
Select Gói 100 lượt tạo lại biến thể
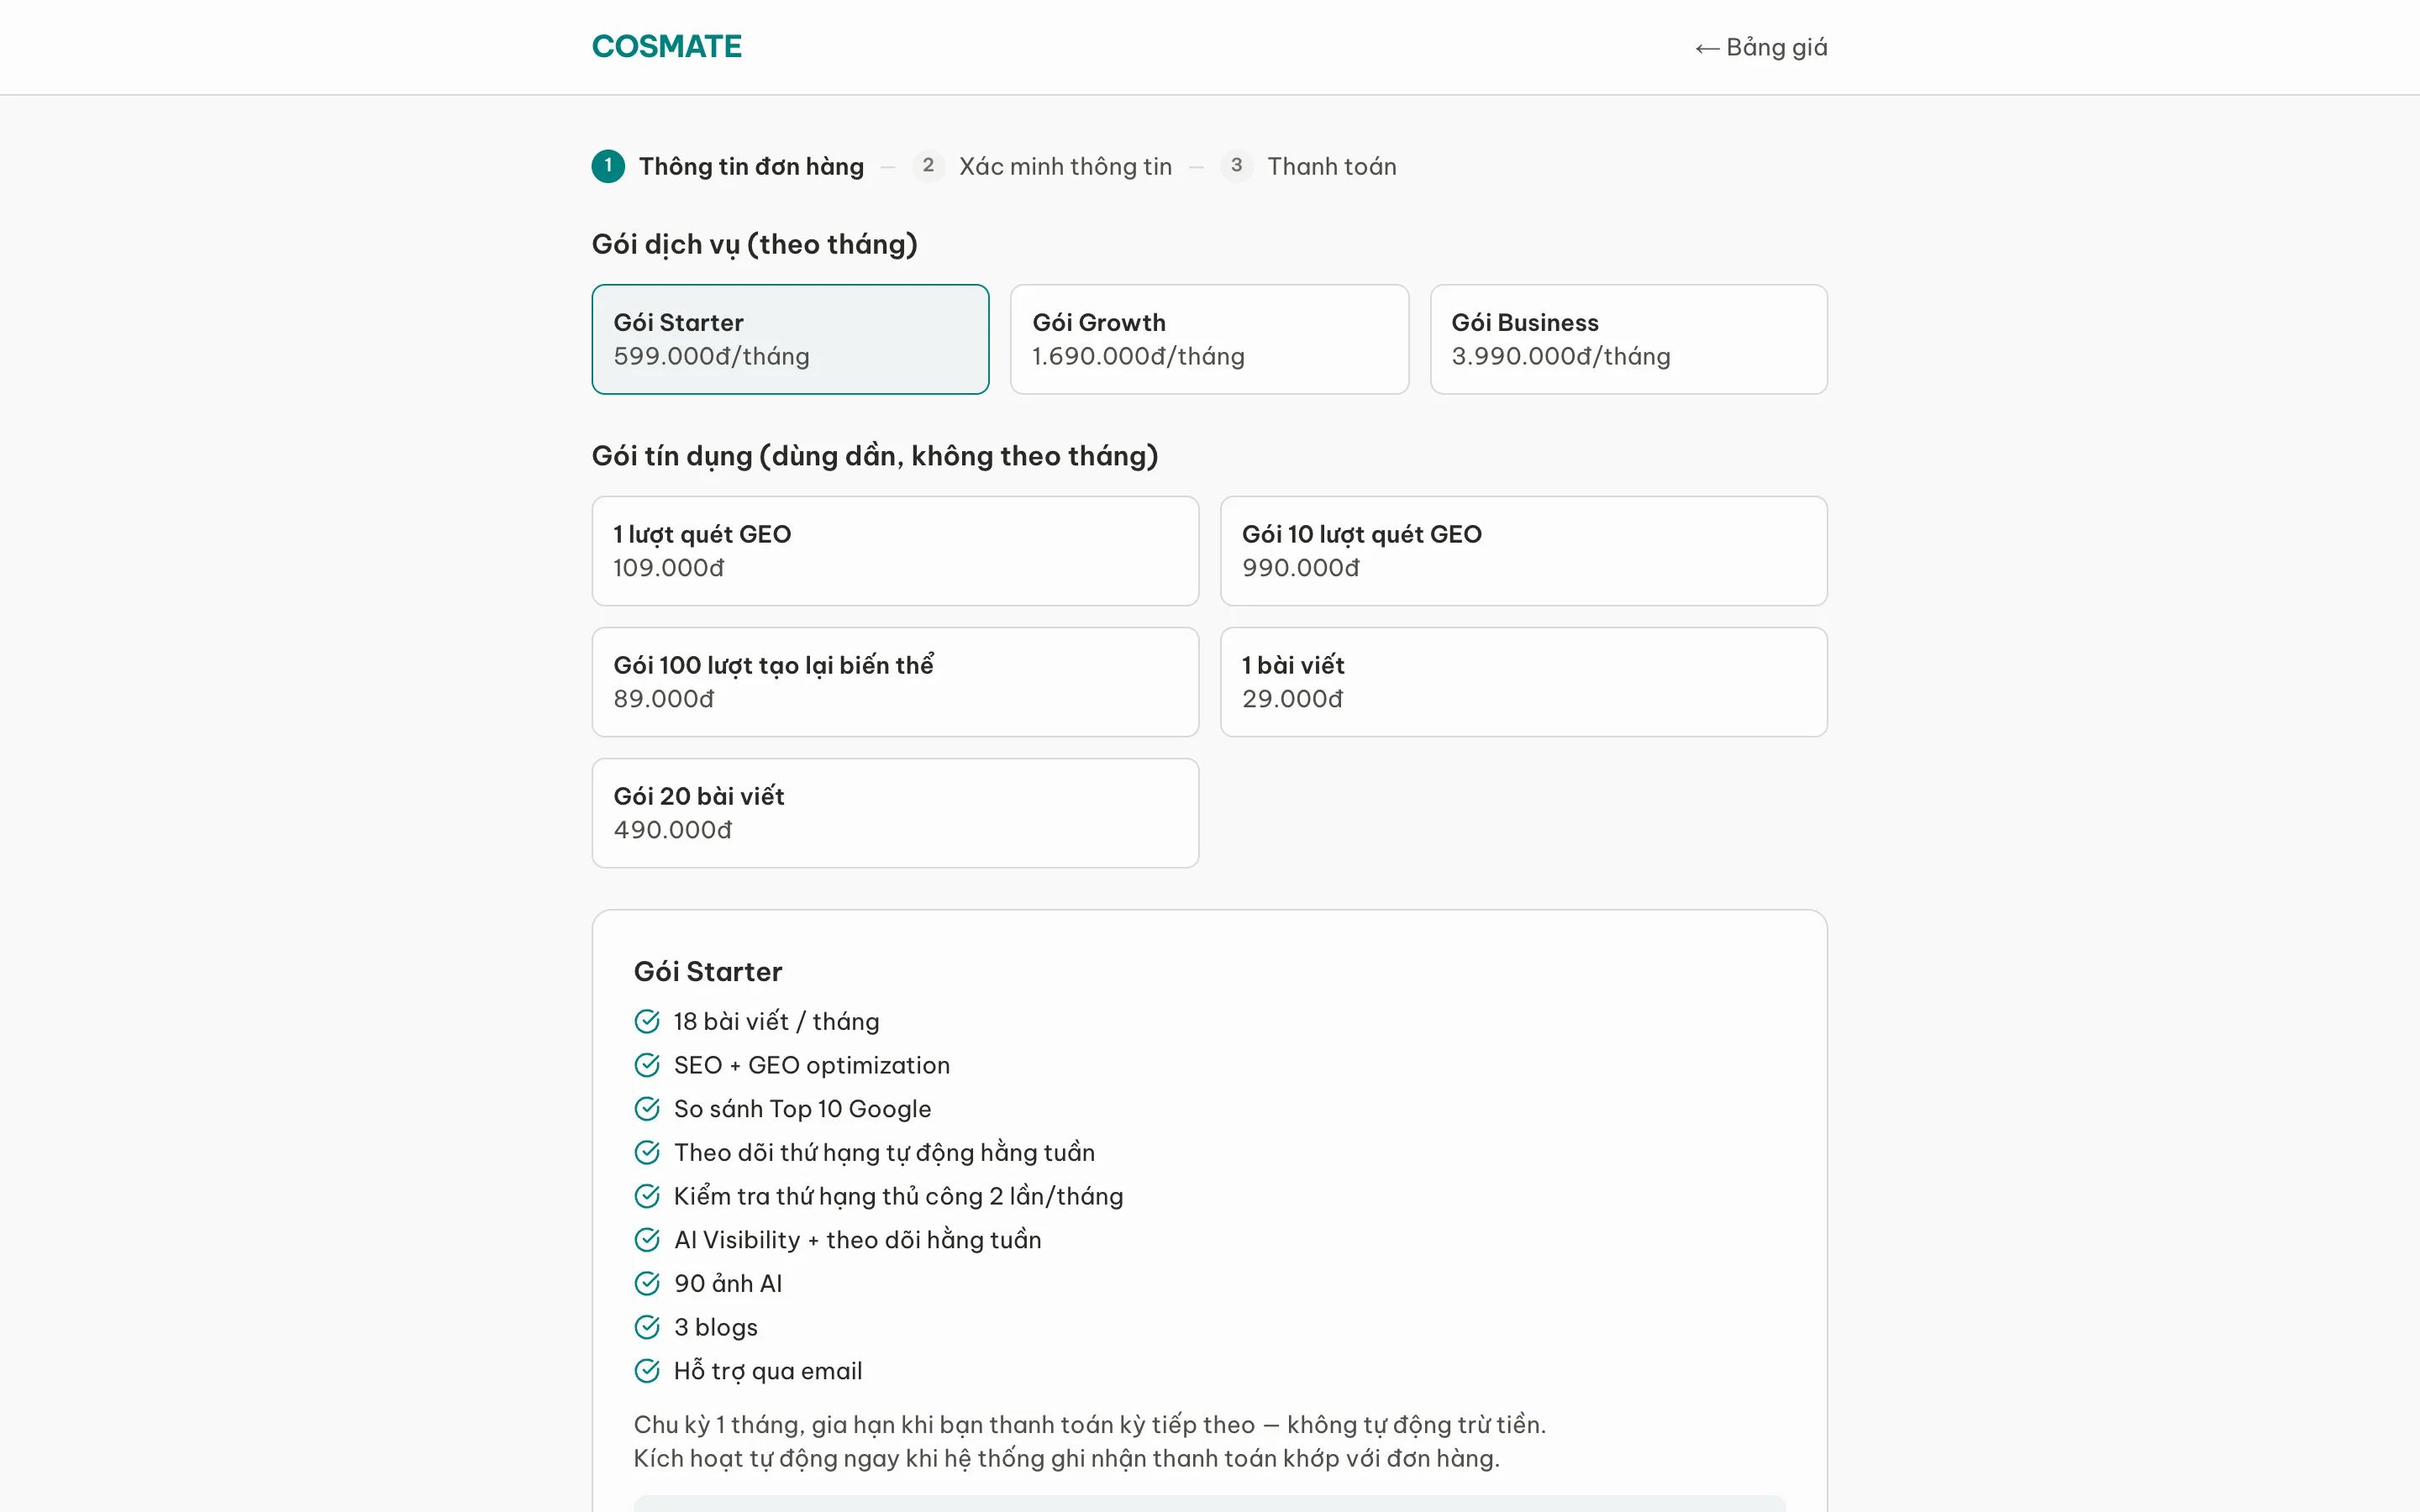click(895, 682)
